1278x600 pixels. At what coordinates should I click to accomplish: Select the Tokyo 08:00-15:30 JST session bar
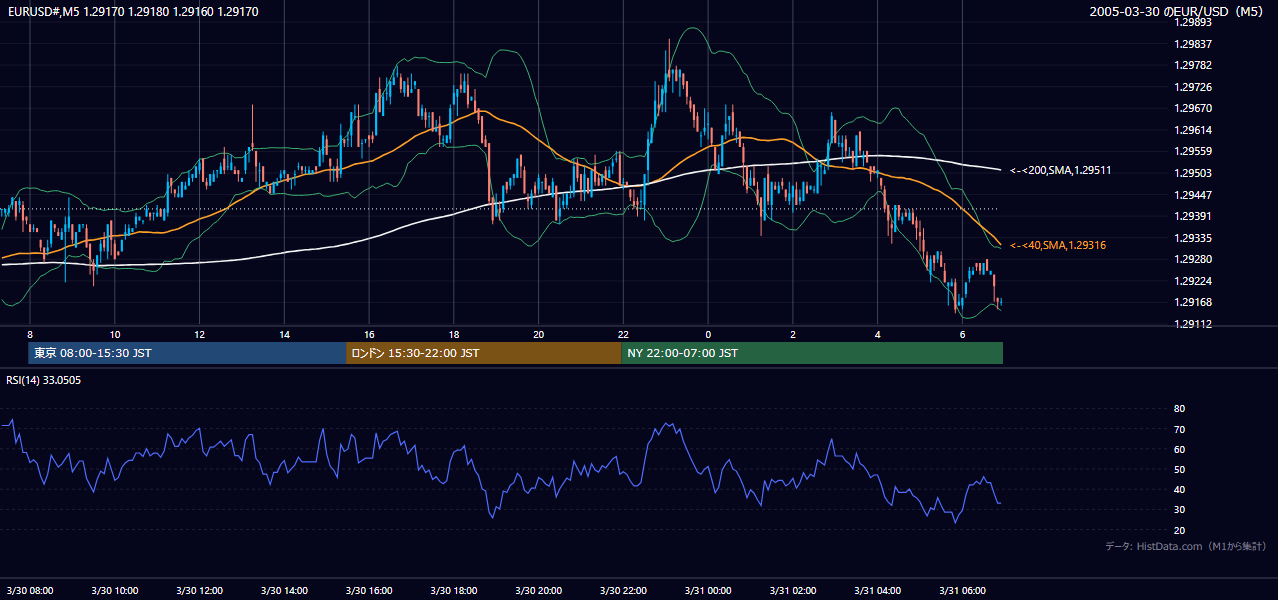click(187, 353)
